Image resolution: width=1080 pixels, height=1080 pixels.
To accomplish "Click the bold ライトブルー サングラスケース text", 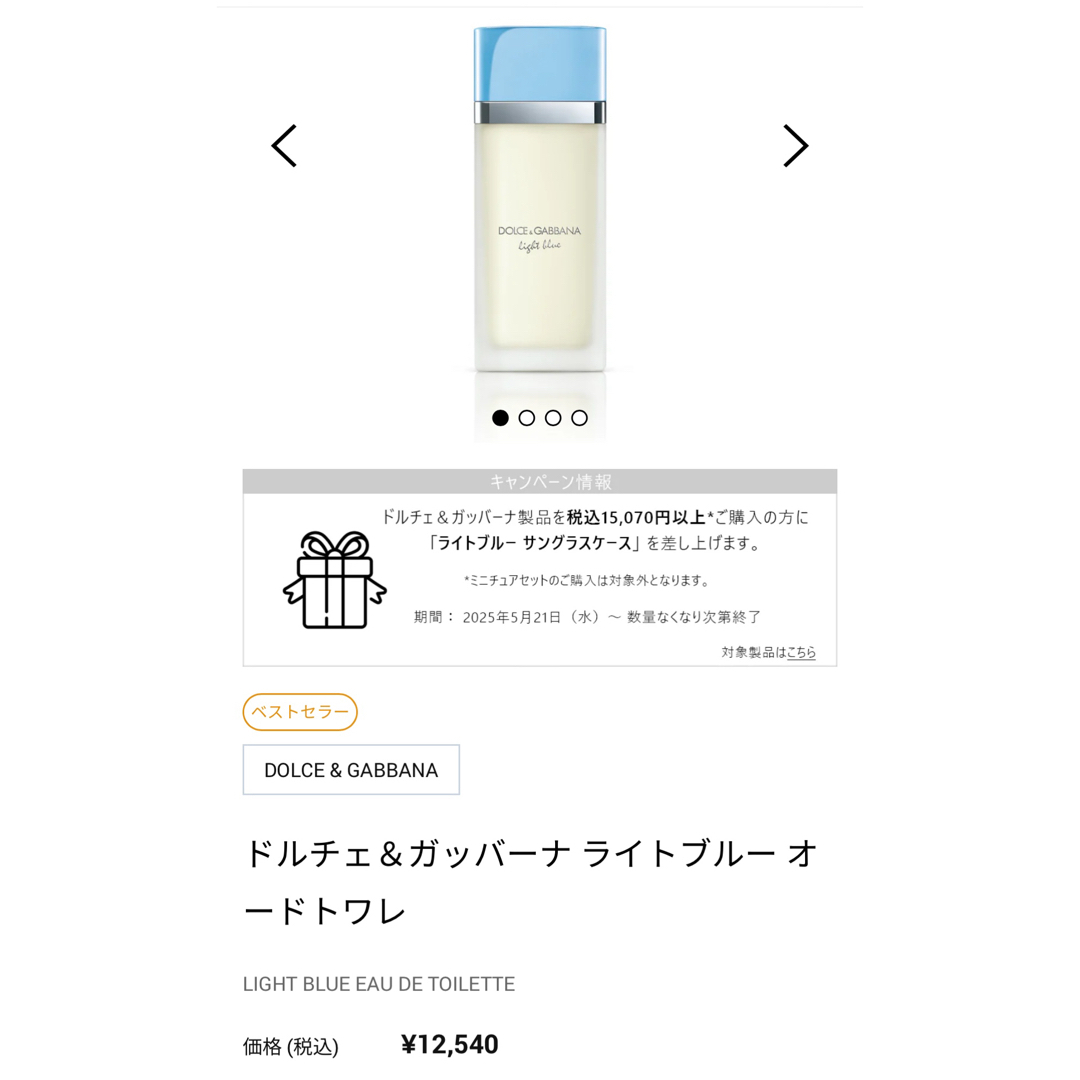I will click(x=534, y=543).
